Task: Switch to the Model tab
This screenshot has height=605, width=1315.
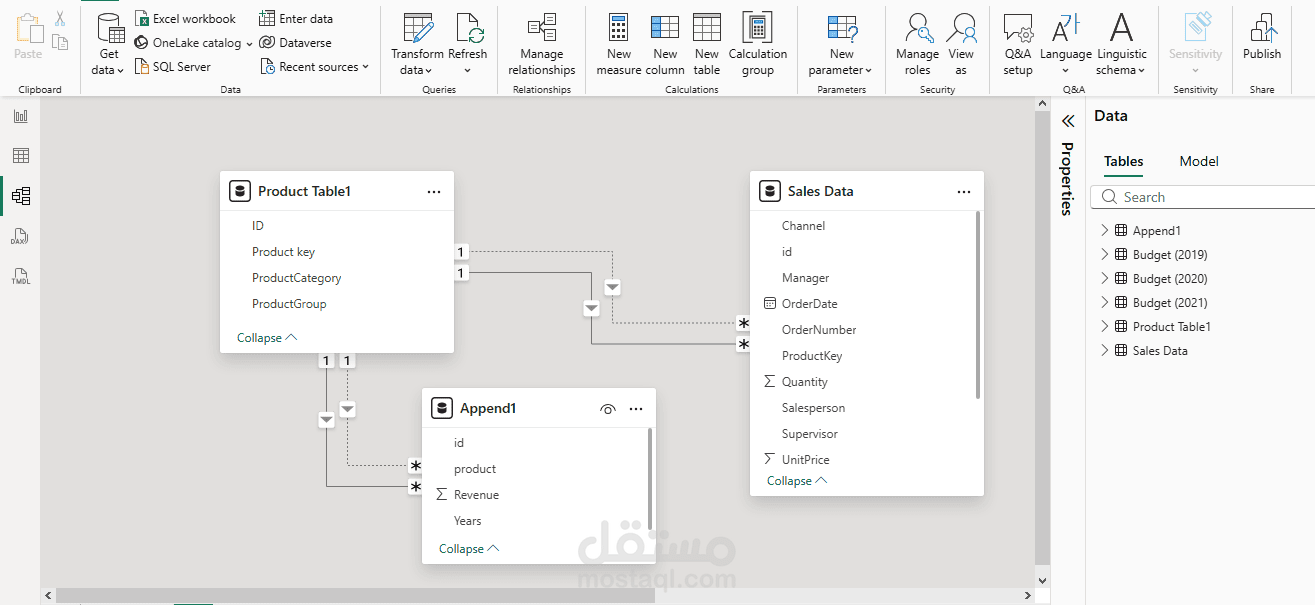Action: point(1199,161)
